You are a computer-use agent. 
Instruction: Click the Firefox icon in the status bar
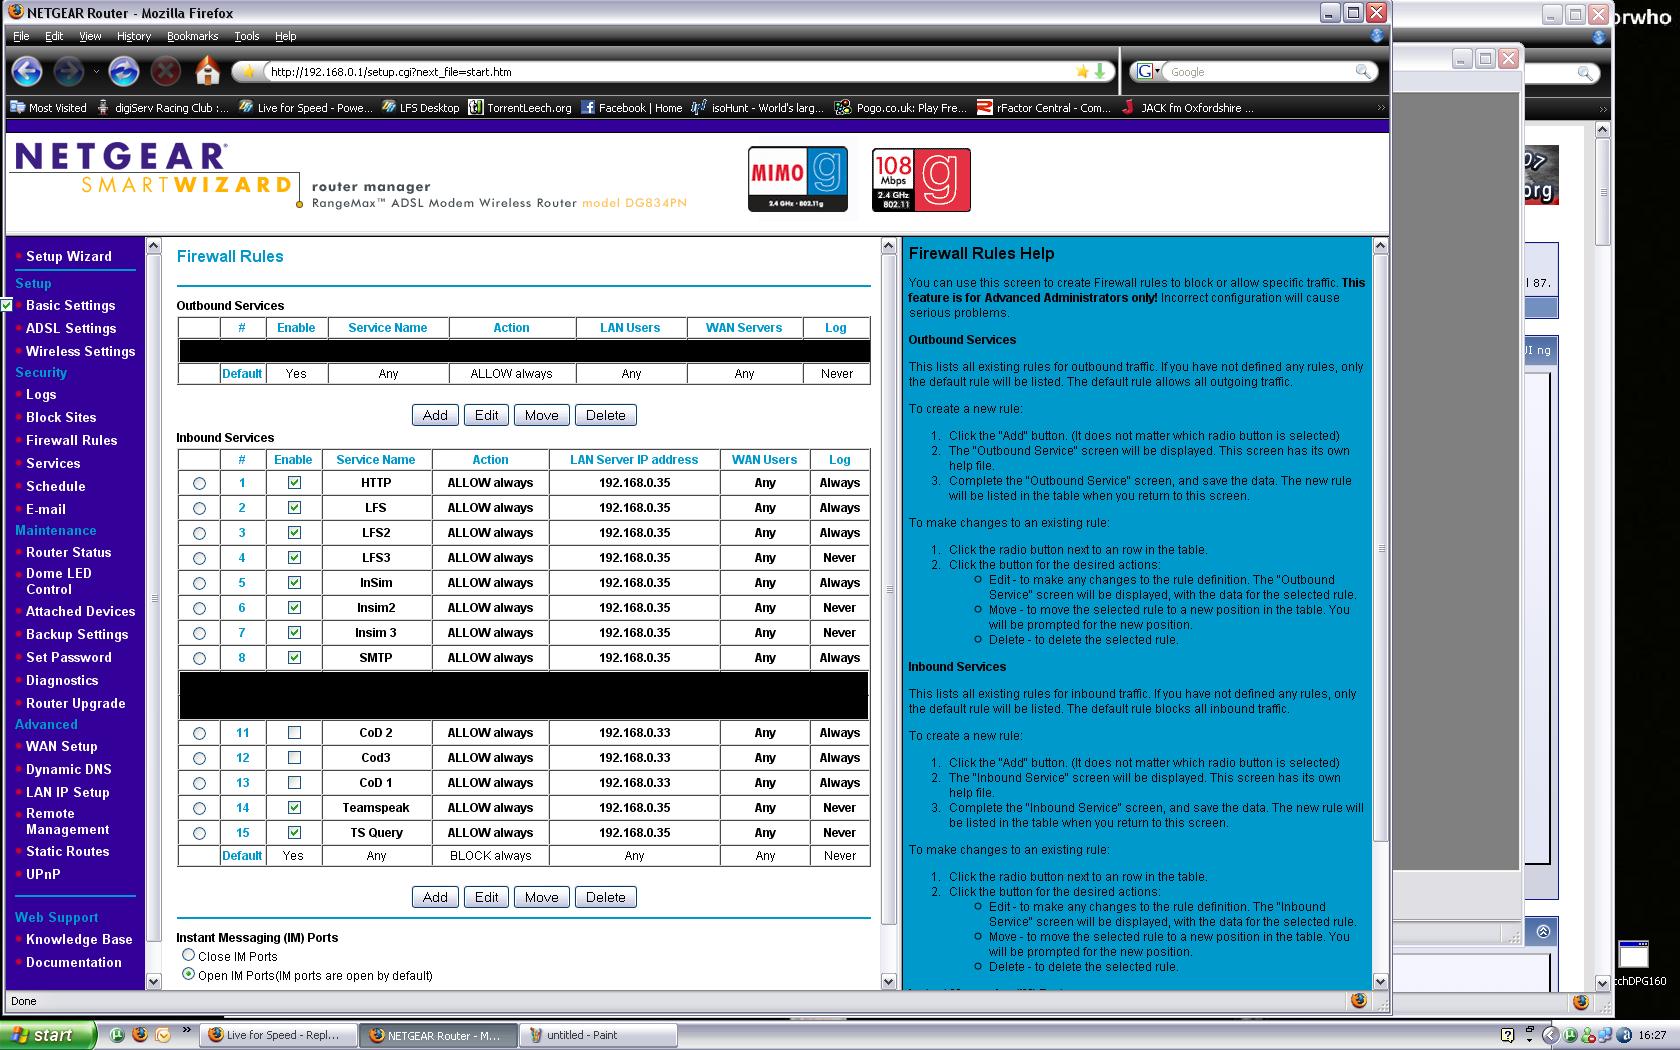(x=1358, y=1000)
